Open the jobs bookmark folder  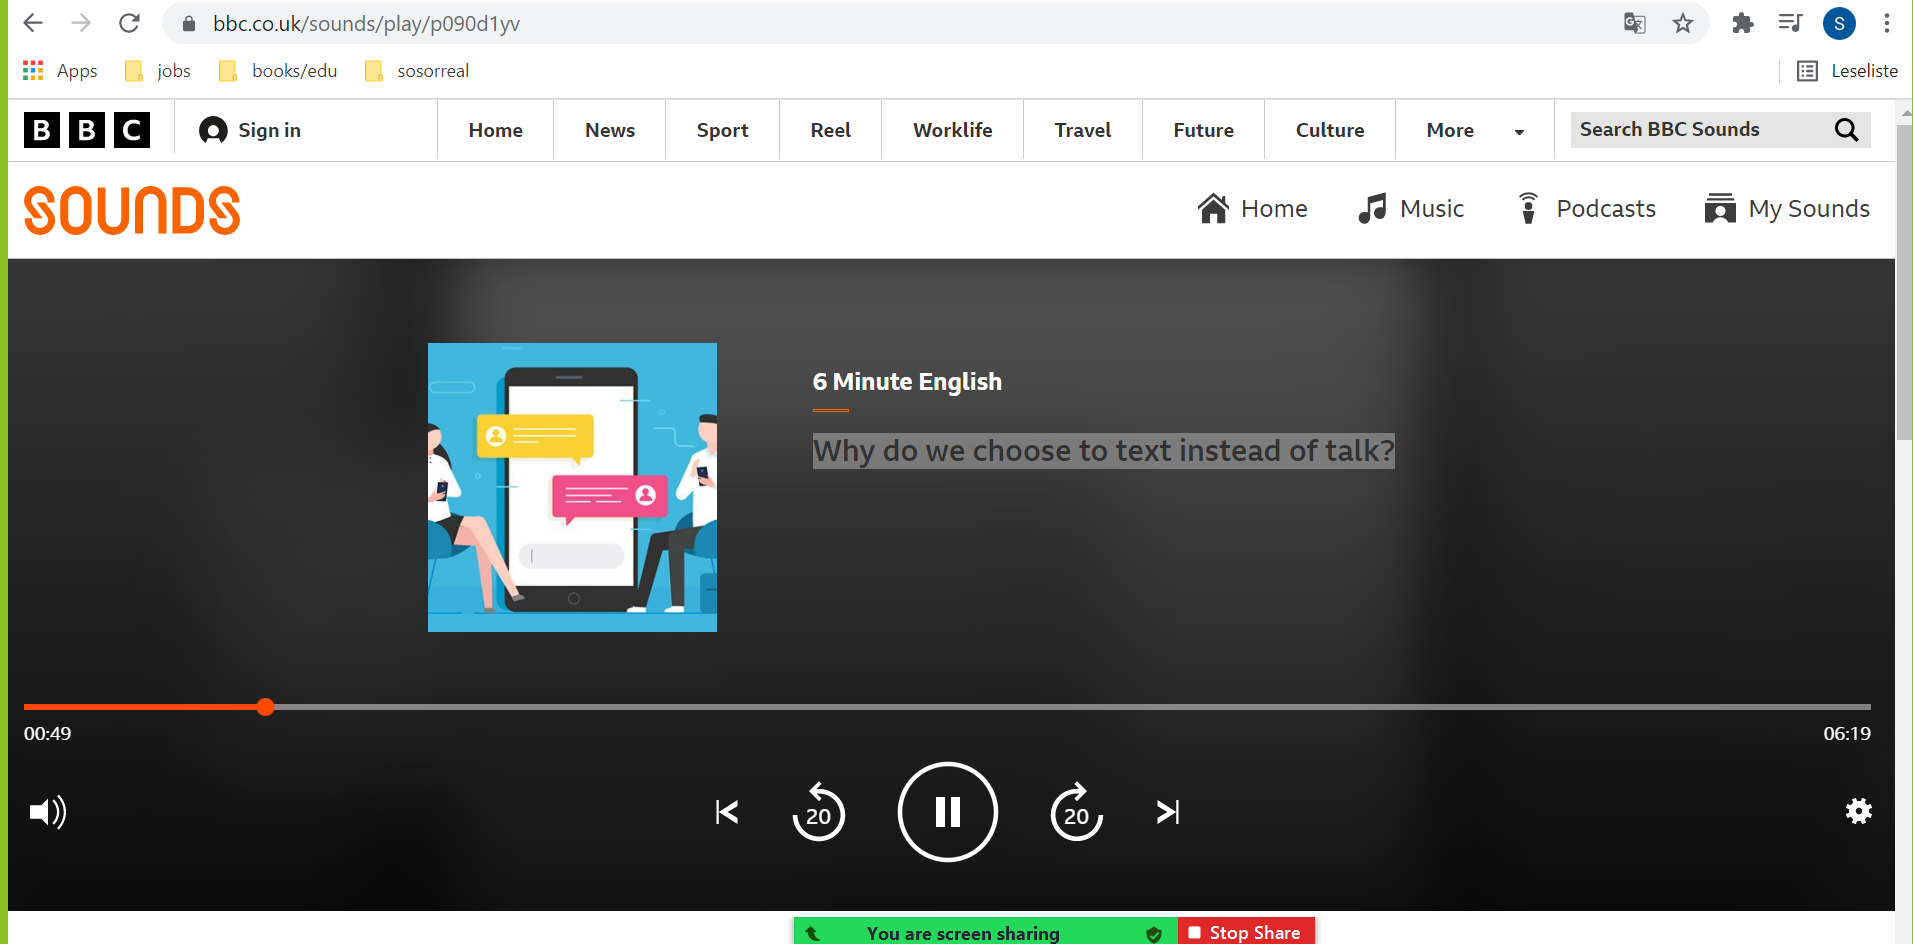[x=157, y=71]
